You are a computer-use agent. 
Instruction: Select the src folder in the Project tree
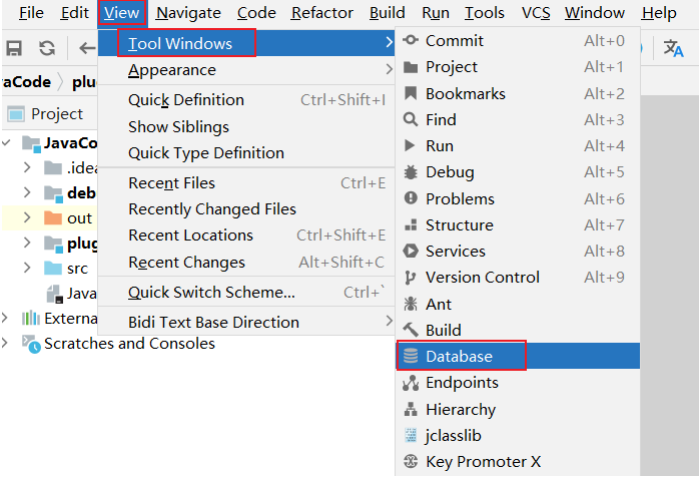coord(78,268)
